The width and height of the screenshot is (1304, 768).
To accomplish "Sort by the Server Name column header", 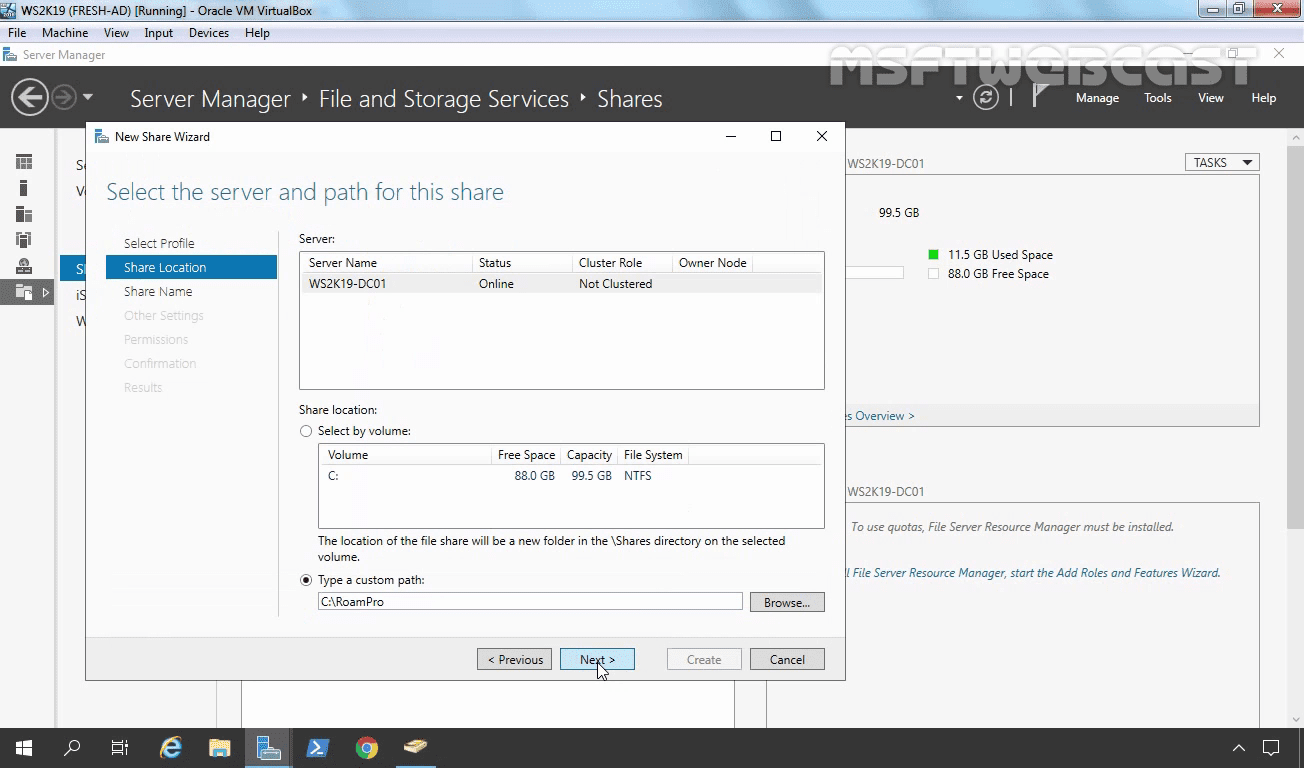I will click(387, 263).
